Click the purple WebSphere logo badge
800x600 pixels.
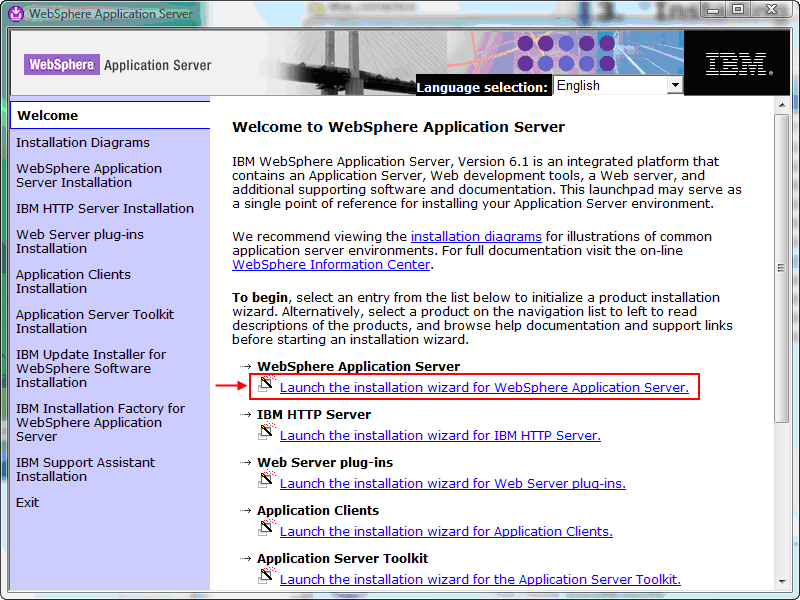coord(62,65)
